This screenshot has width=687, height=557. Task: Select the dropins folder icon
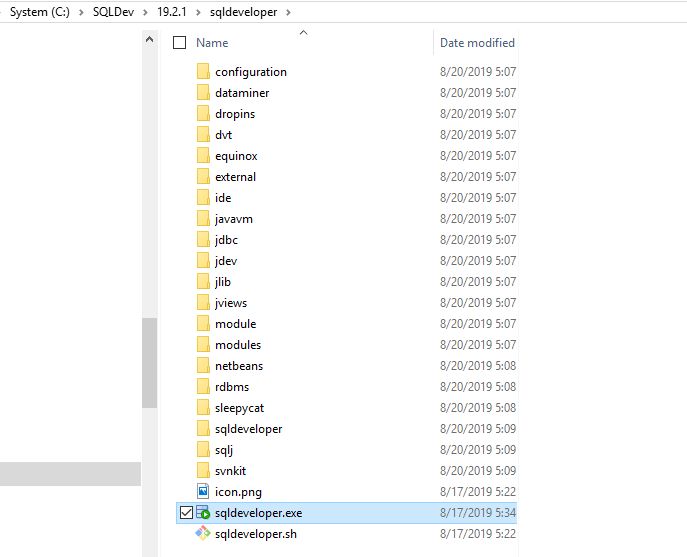point(203,114)
